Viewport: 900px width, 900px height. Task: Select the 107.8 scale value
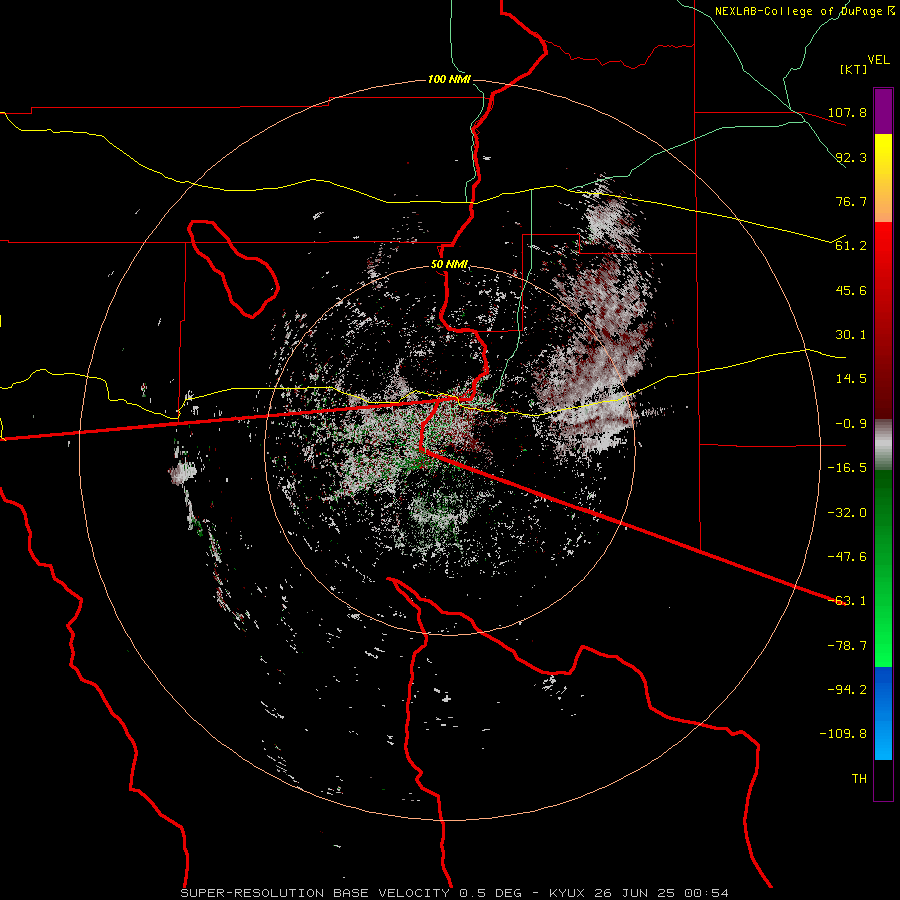tap(847, 112)
